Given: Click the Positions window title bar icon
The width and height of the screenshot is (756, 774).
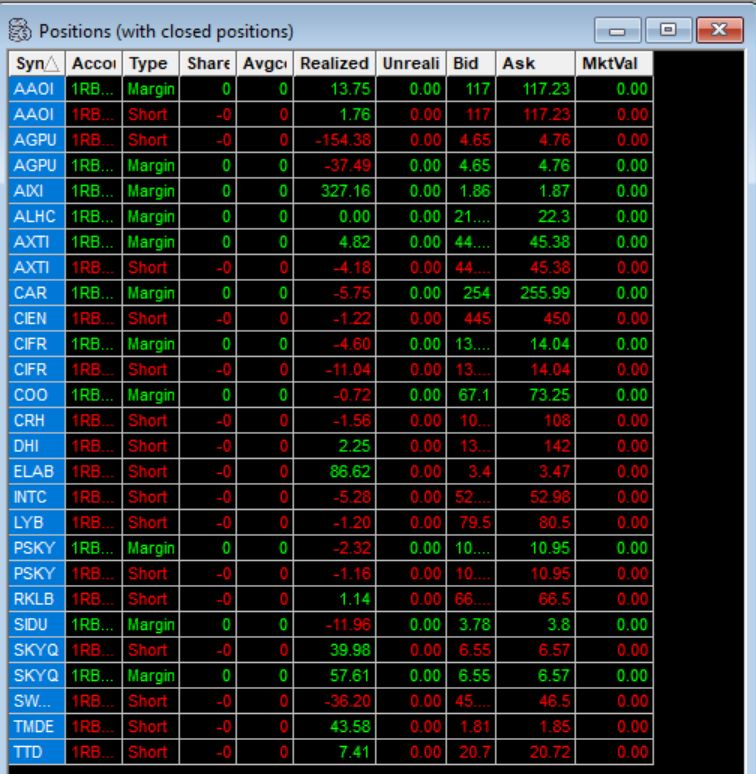Looking at the screenshot, I should pyautogui.click(x=18, y=30).
